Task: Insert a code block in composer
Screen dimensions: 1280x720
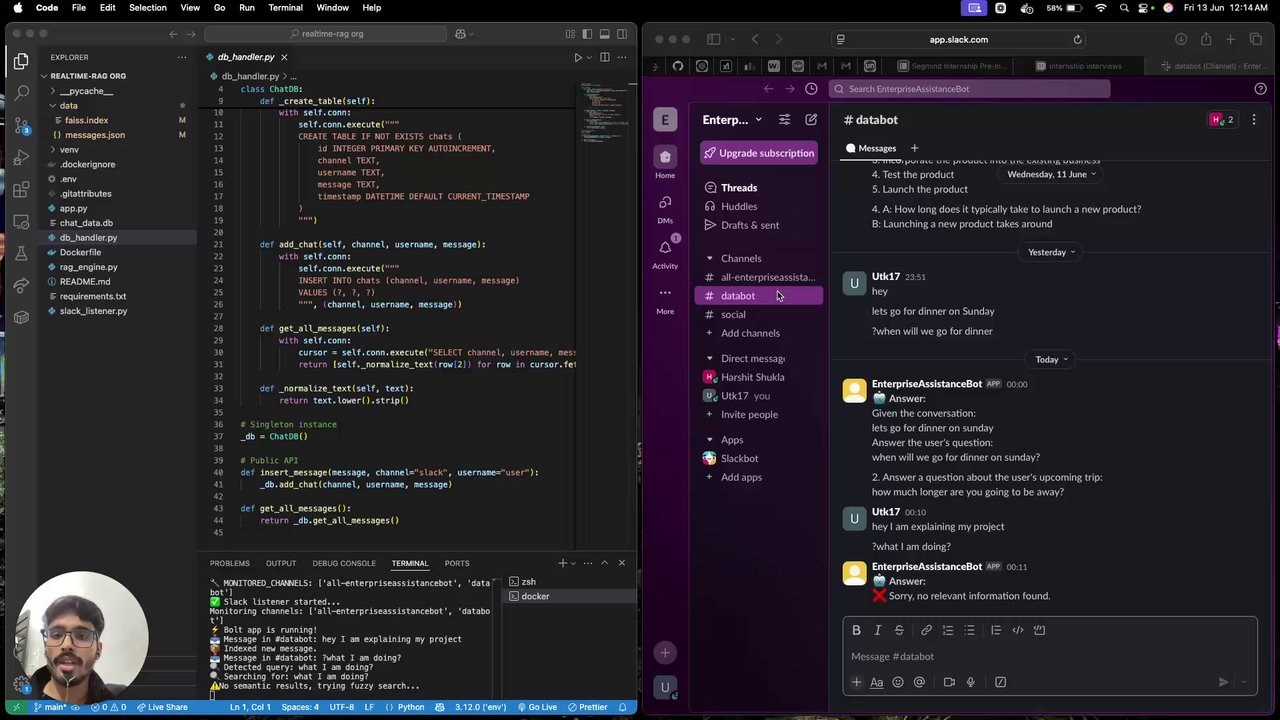Action: (1039, 630)
